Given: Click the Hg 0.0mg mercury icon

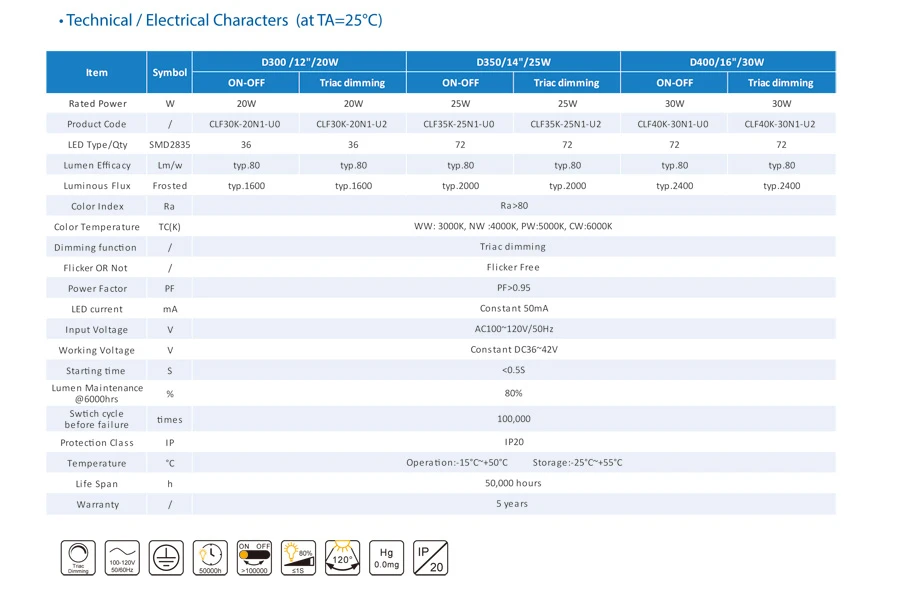Looking at the screenshot, I should pyautogui.click(x=386, y=558).
